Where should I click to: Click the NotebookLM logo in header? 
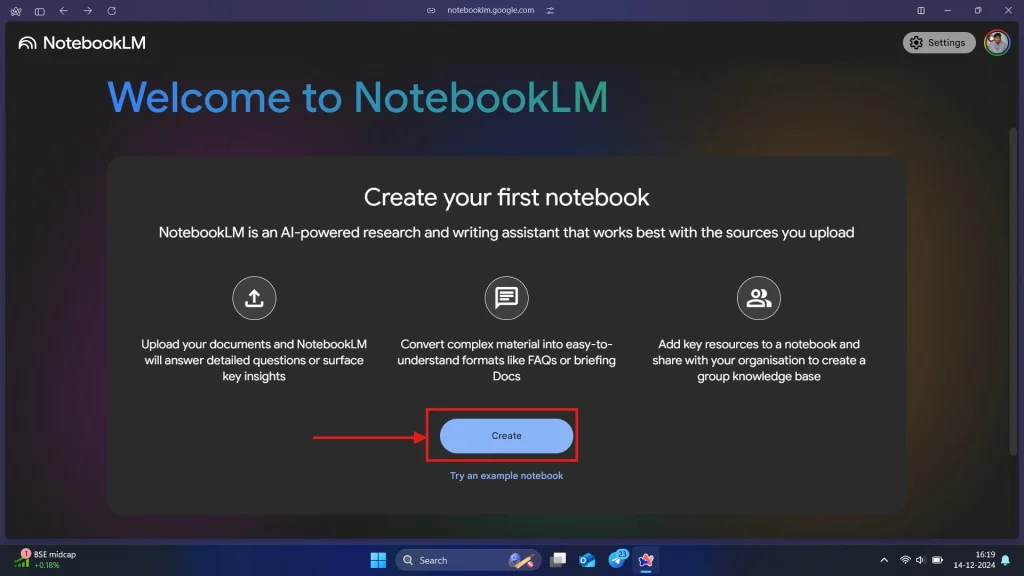(x=82, y=43)
